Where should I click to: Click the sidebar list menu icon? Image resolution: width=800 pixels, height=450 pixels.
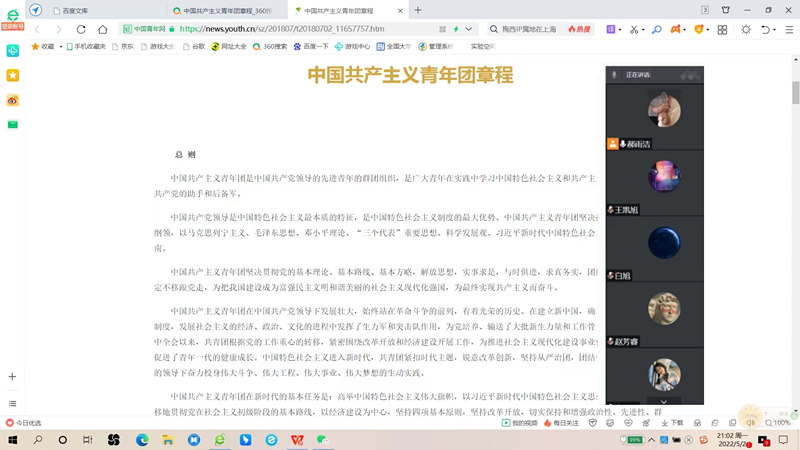[12, 404]
